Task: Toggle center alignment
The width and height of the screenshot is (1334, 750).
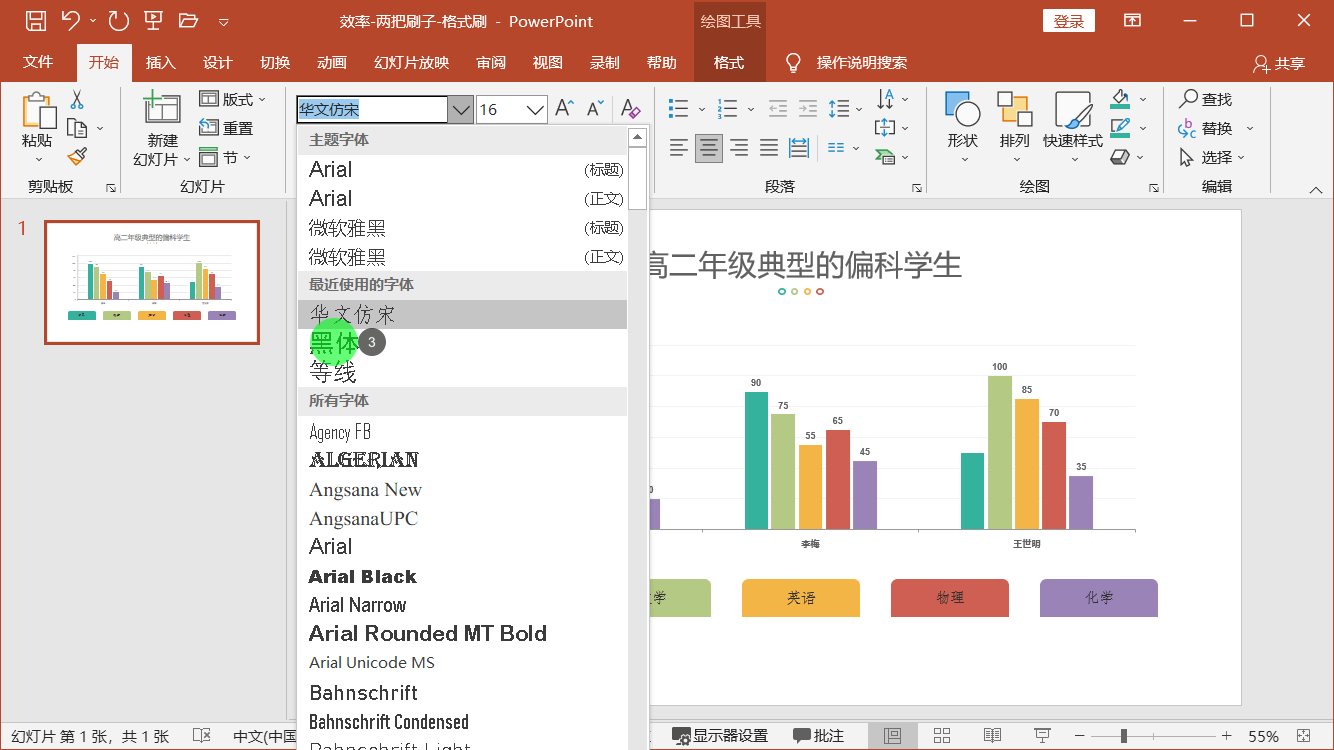Action: (709, 148)
